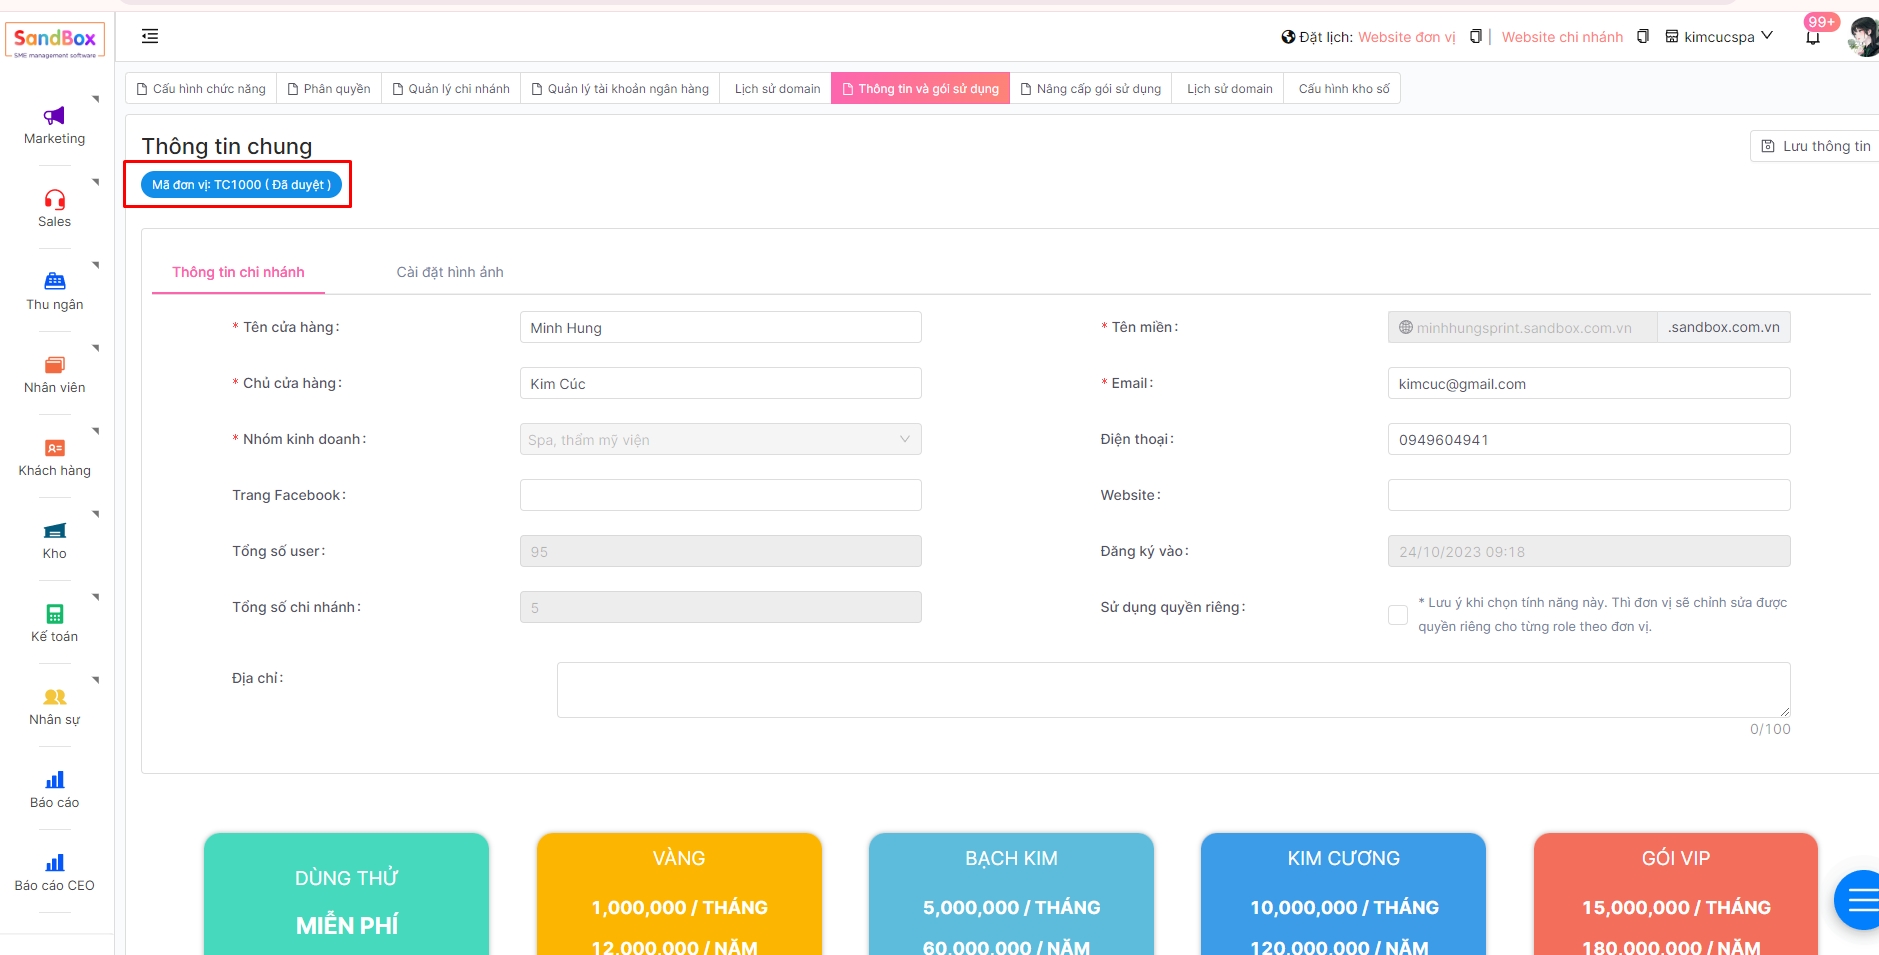Image resolution: width=1879 pixels, height=955 pixels.
Task: Copy the Website chi nhánh link icon
Action: (1642, 37)
